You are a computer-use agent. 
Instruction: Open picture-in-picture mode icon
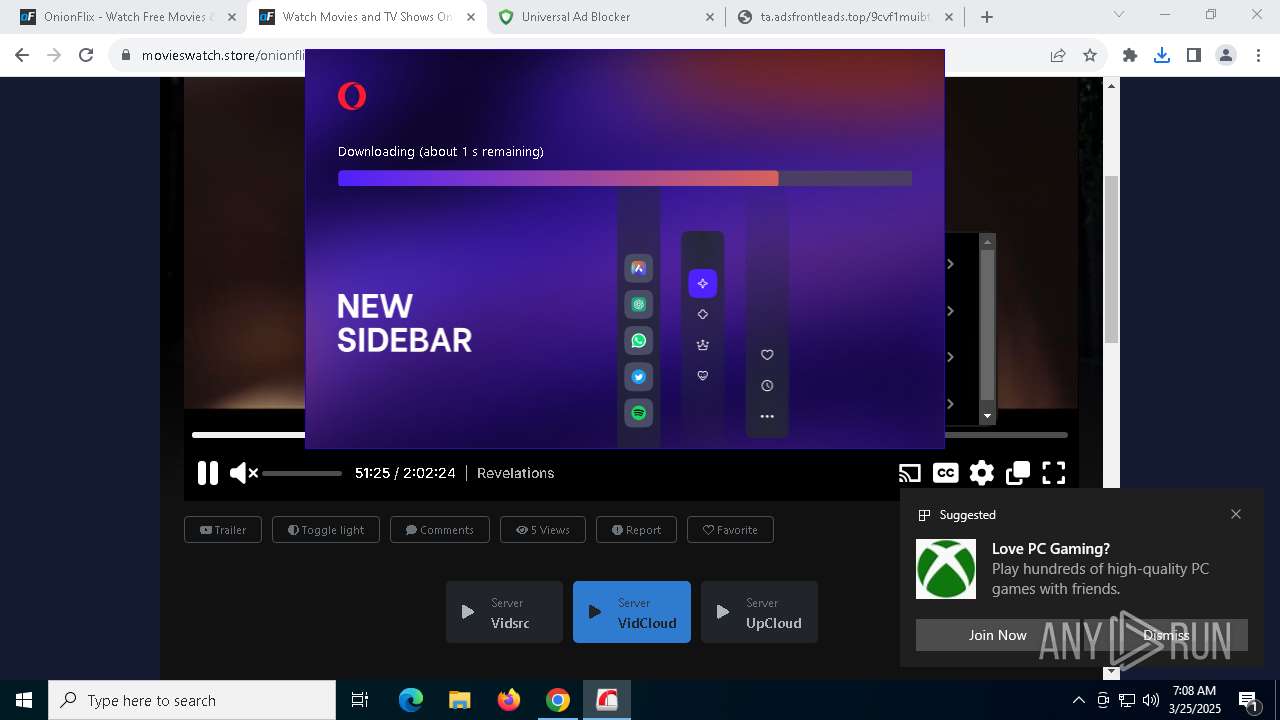point(1018,473)
